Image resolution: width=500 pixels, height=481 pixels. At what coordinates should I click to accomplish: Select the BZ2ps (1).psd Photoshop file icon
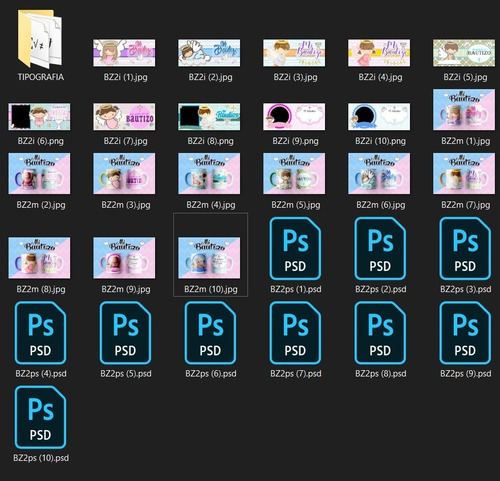tap(295, 248)
